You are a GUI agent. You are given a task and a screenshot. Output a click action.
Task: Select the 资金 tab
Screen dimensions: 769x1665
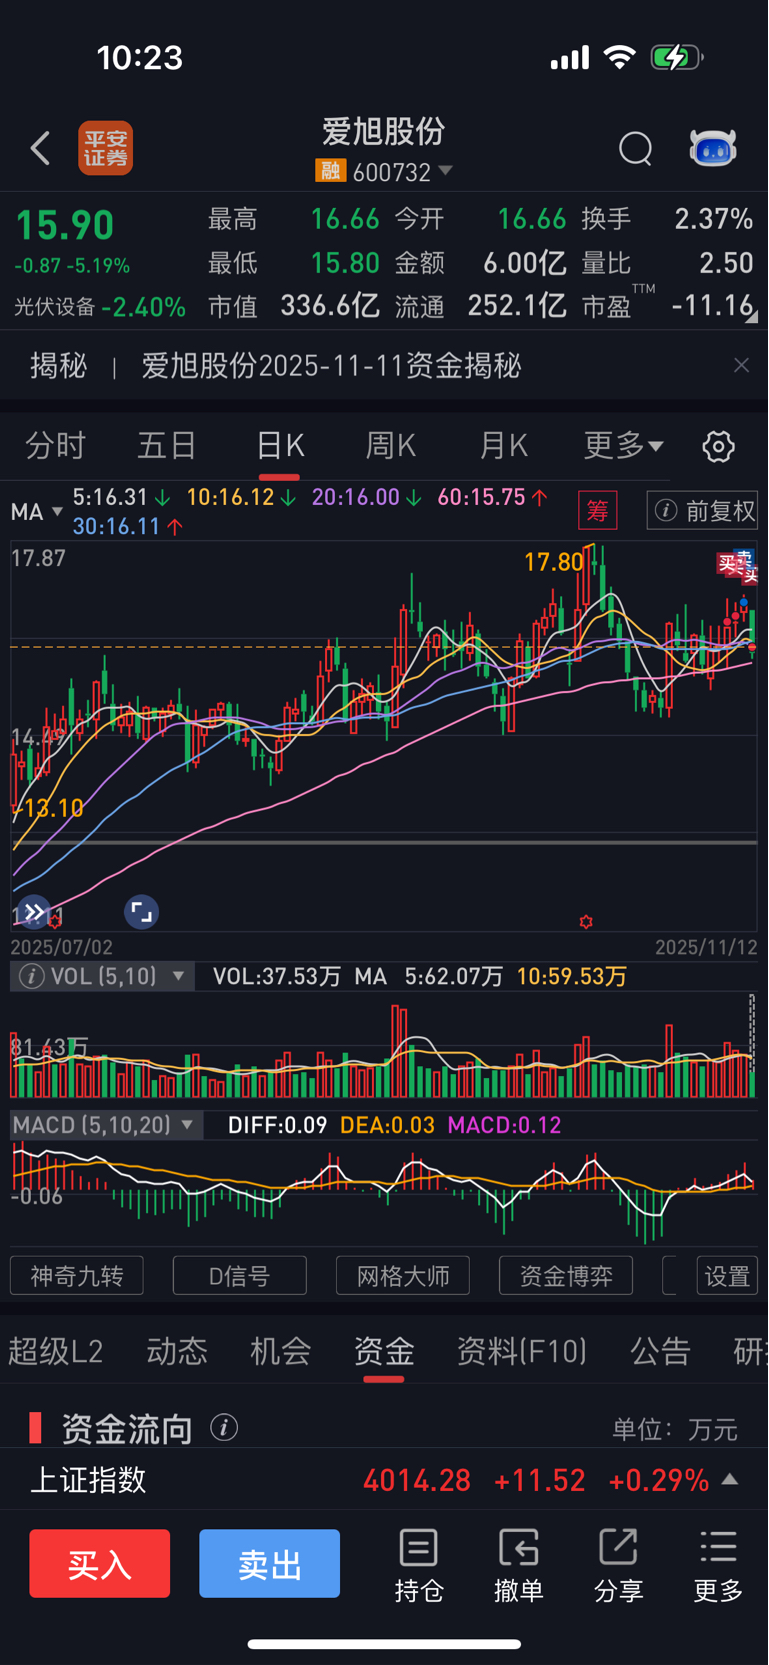[x=384, y=1352]
